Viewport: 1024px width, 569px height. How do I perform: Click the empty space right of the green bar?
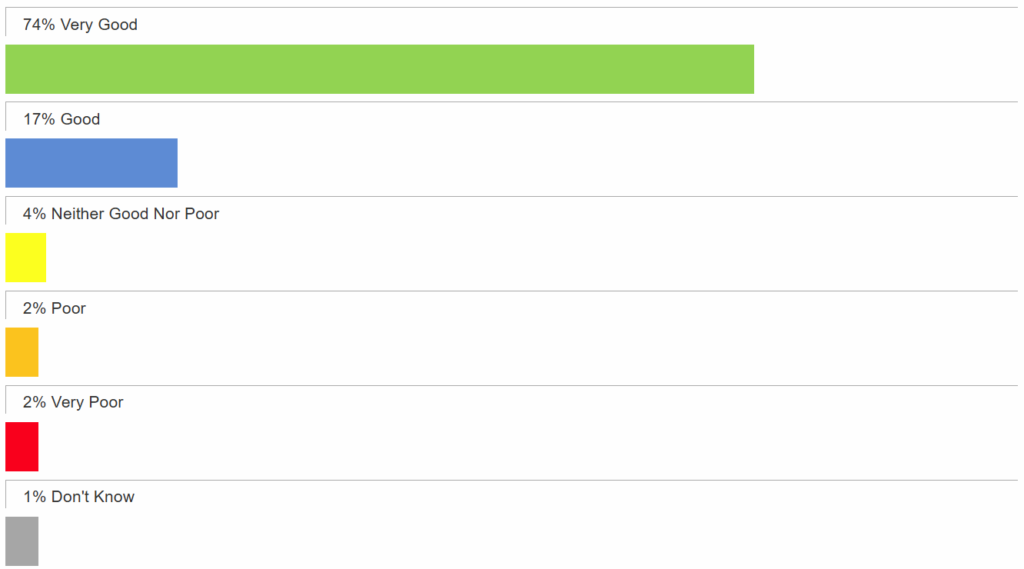coord(885,69)
